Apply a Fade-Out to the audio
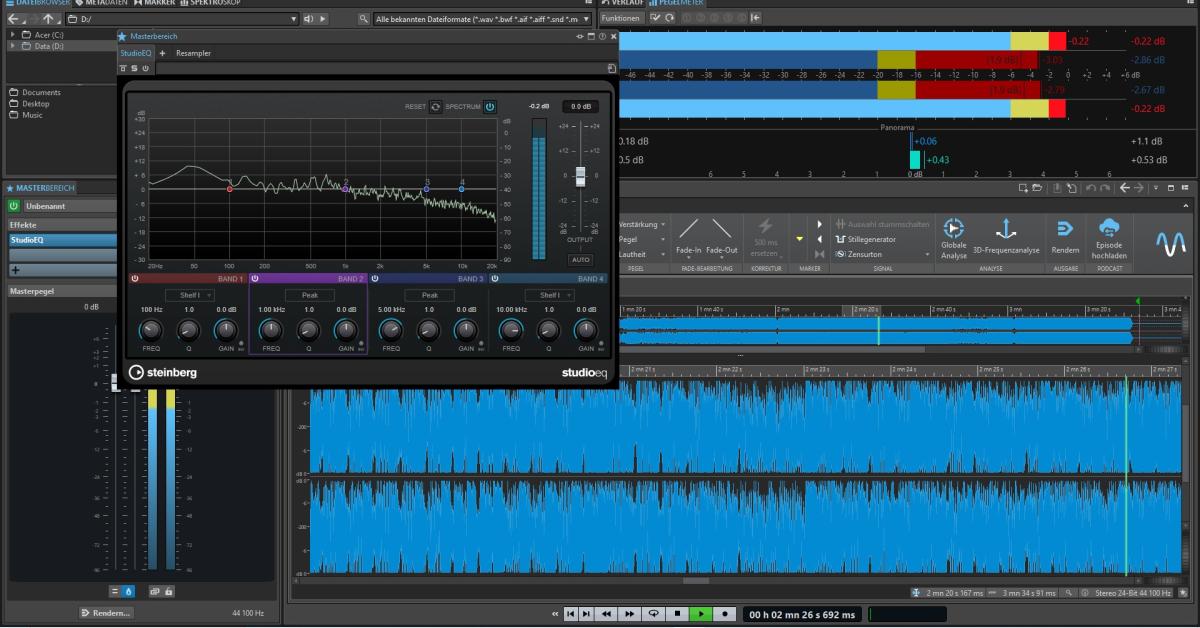The height and width of the screenshot is (628, 1200). pyautogui.click(x=722, y=240)
